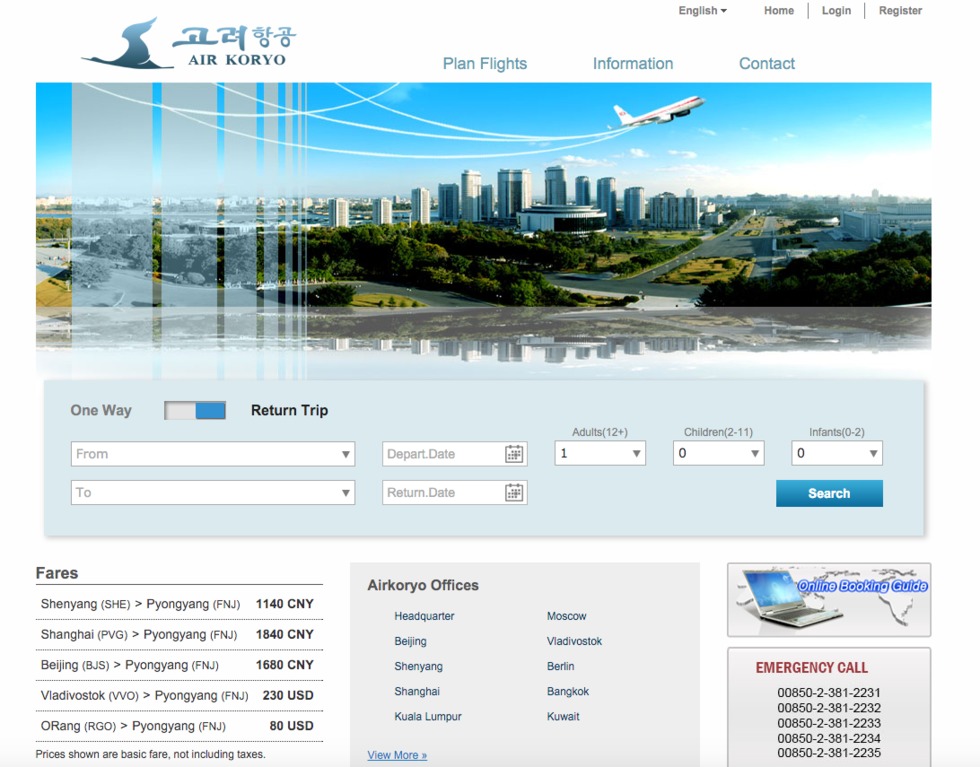Open the Adults(12+) count dropdown
This screenshot has height=767, width=980.
coord(600,453)
